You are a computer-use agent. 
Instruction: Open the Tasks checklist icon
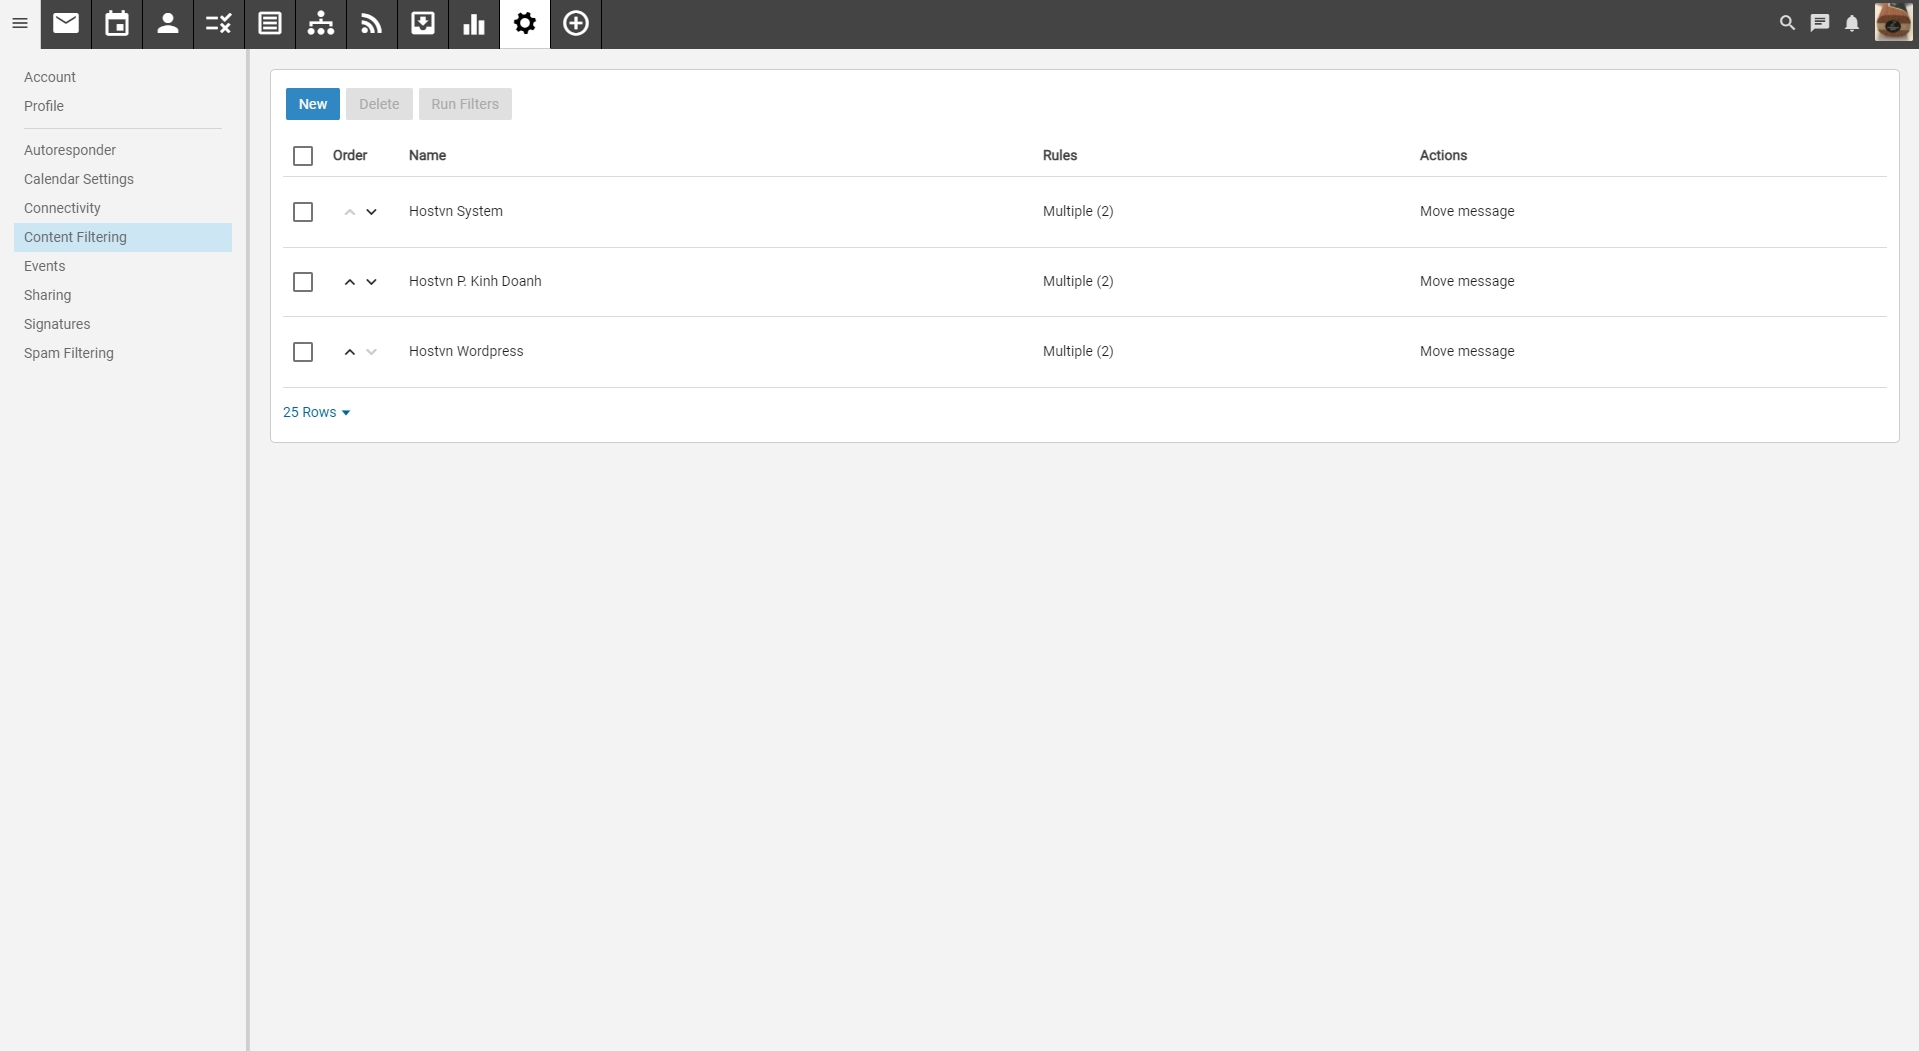pos(219,23)
